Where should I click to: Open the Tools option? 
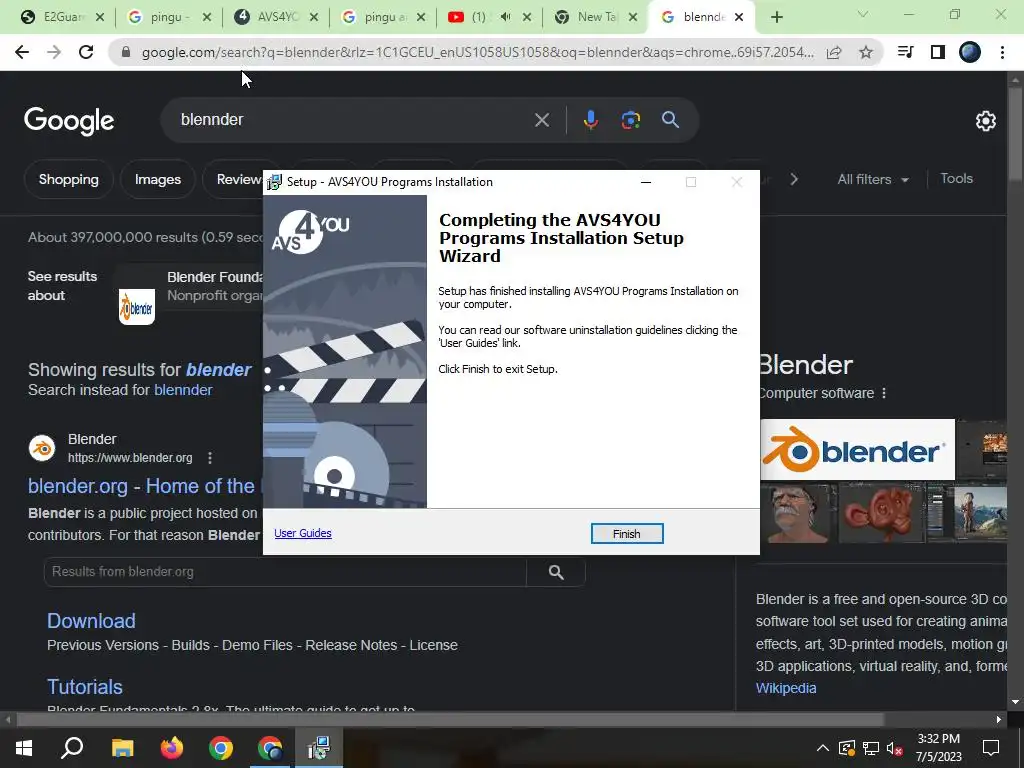(x=956, y=179)
